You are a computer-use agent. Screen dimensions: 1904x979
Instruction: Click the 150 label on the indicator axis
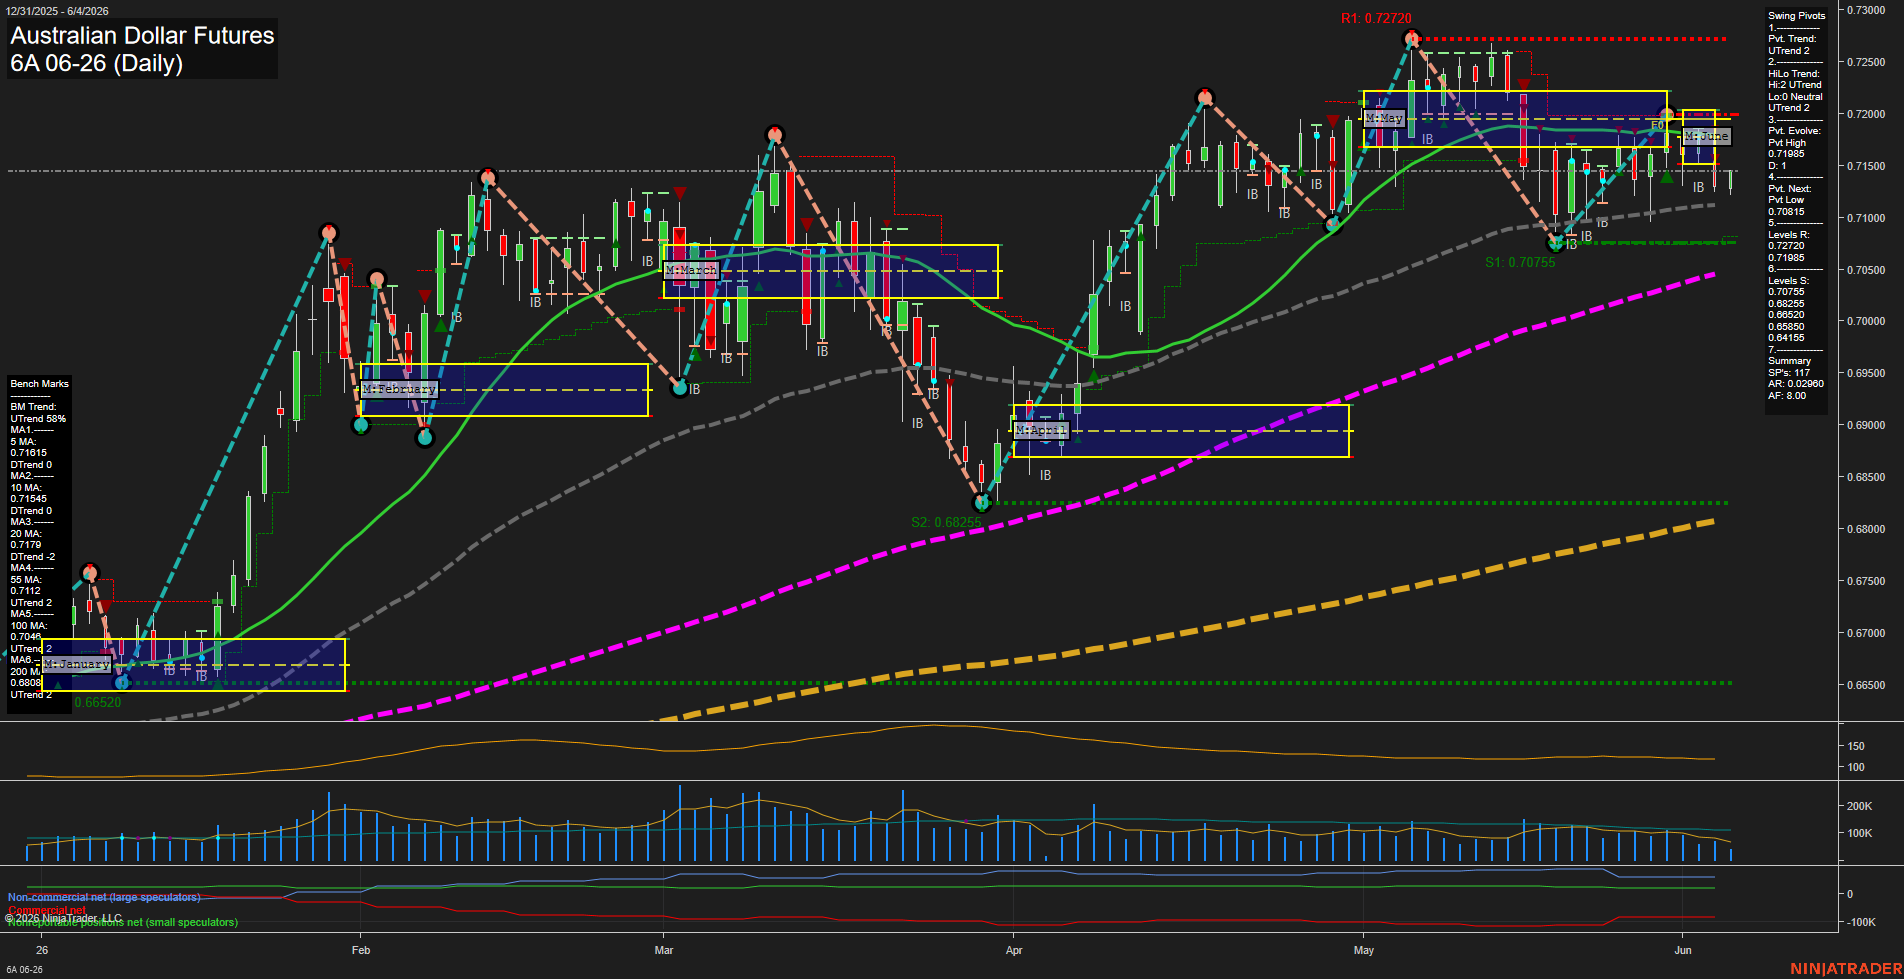point(1856,746)
